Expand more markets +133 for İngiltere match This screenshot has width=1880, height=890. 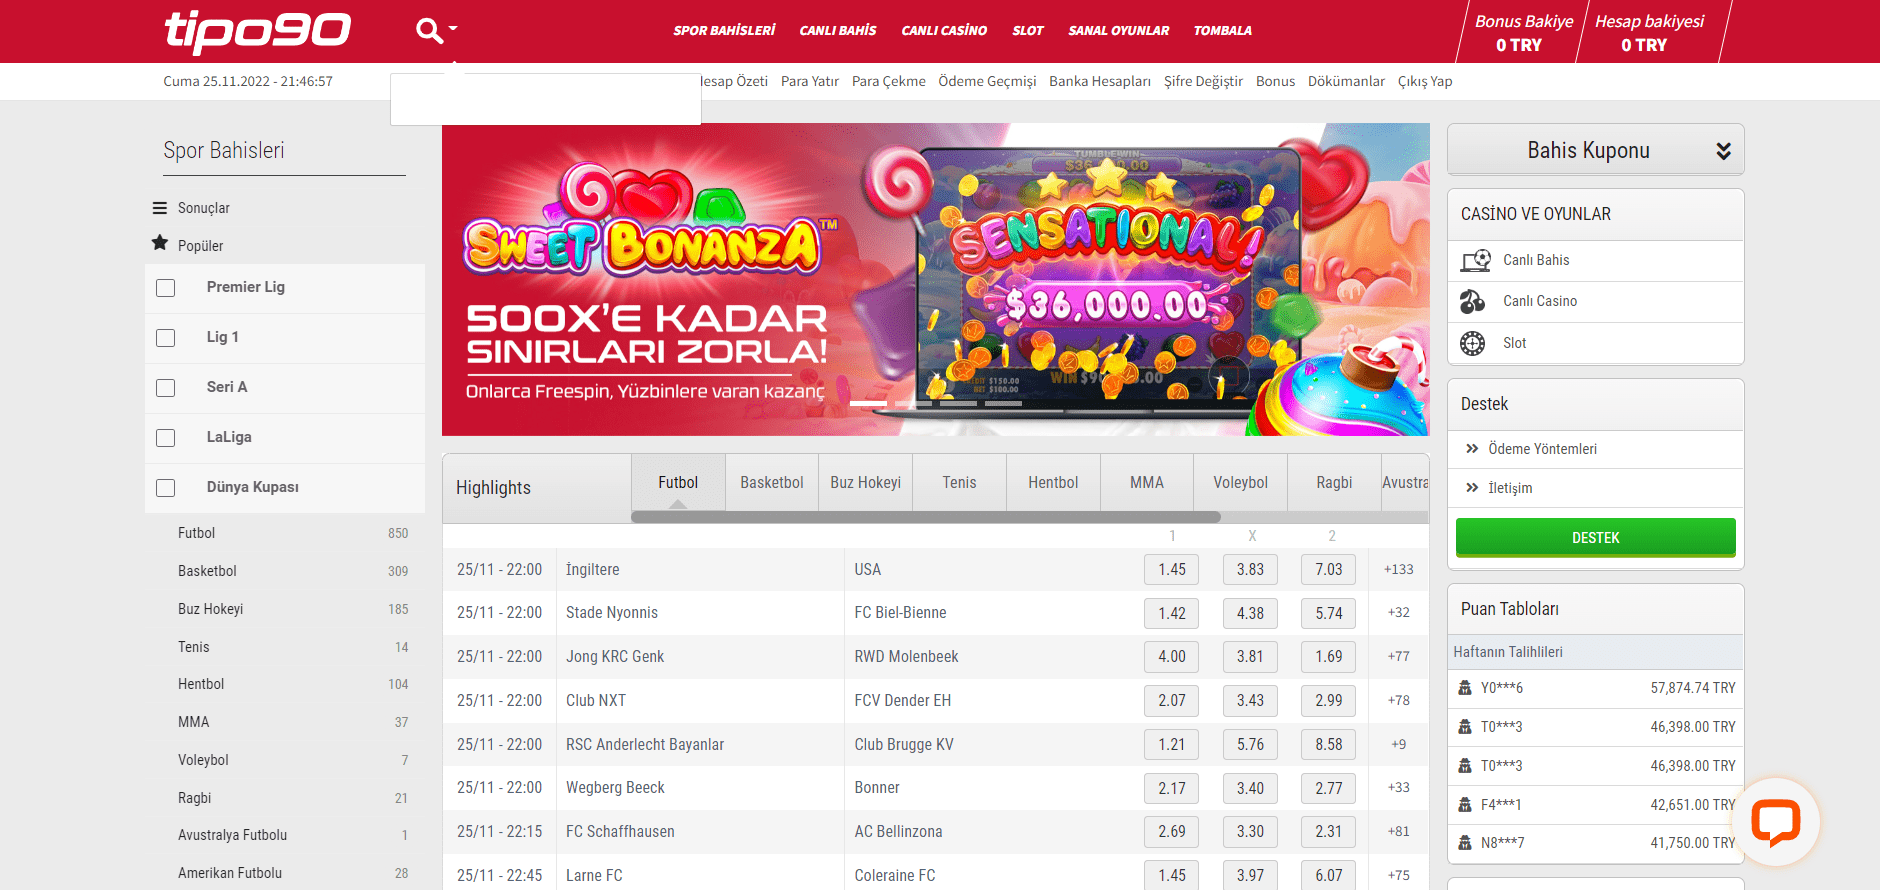(x=1398, y=570)
